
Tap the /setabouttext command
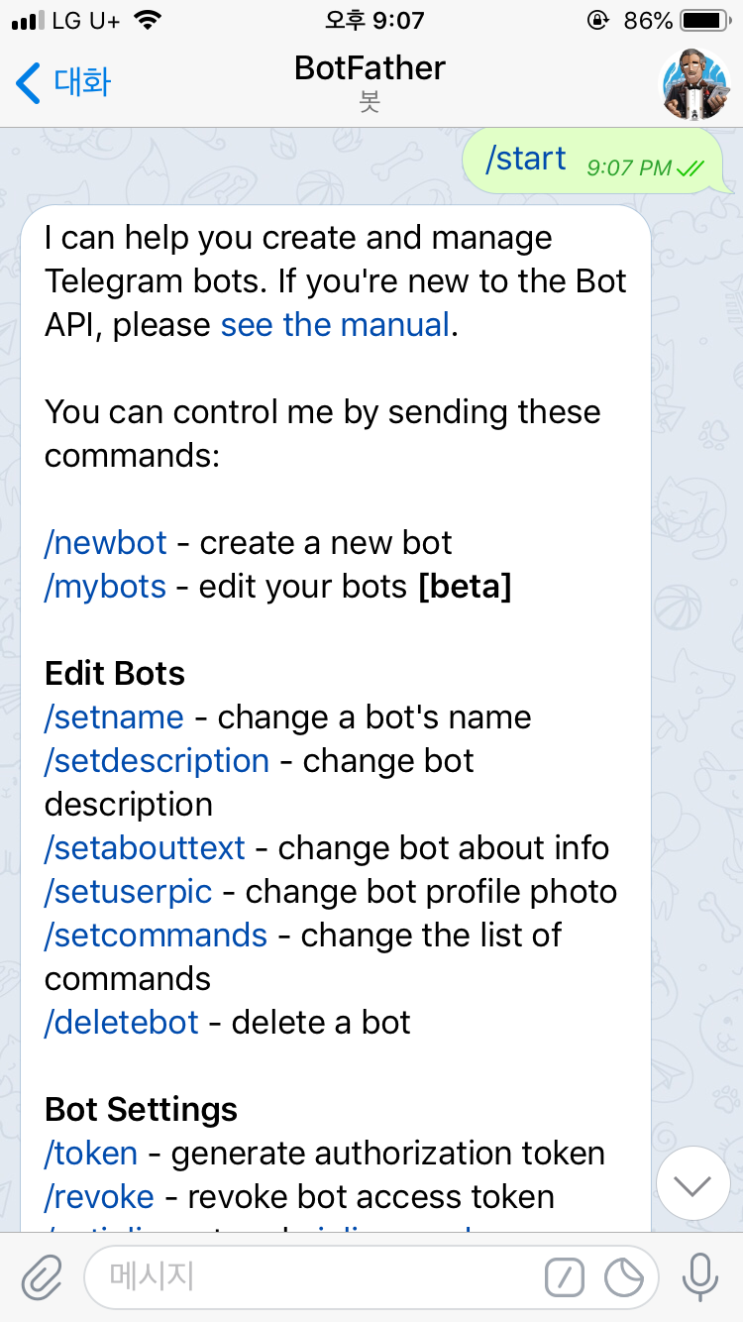pyautogui.click(x=144, y=847)
